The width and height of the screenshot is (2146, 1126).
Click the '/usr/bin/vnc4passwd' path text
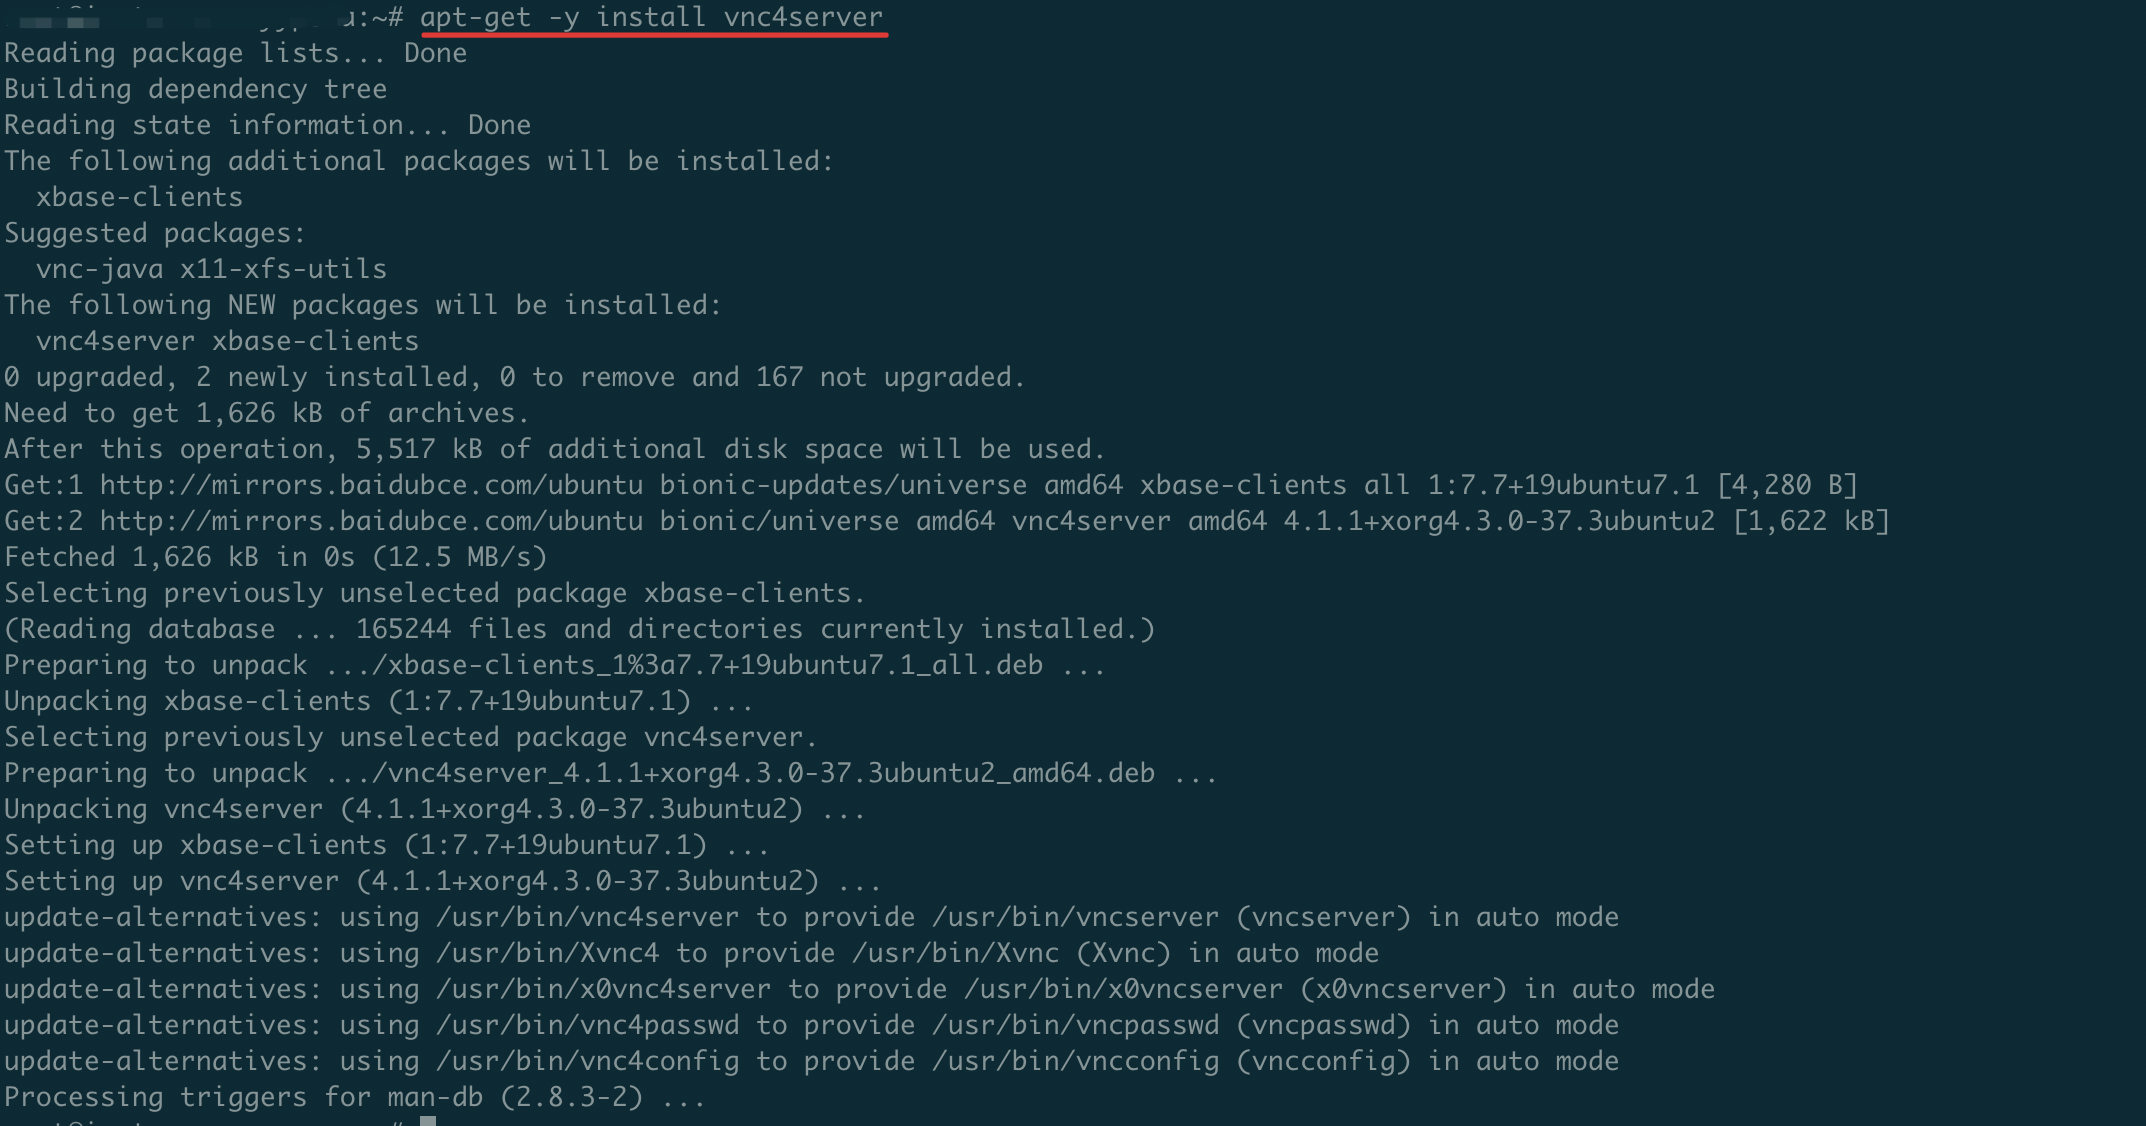coord(588,1026)
